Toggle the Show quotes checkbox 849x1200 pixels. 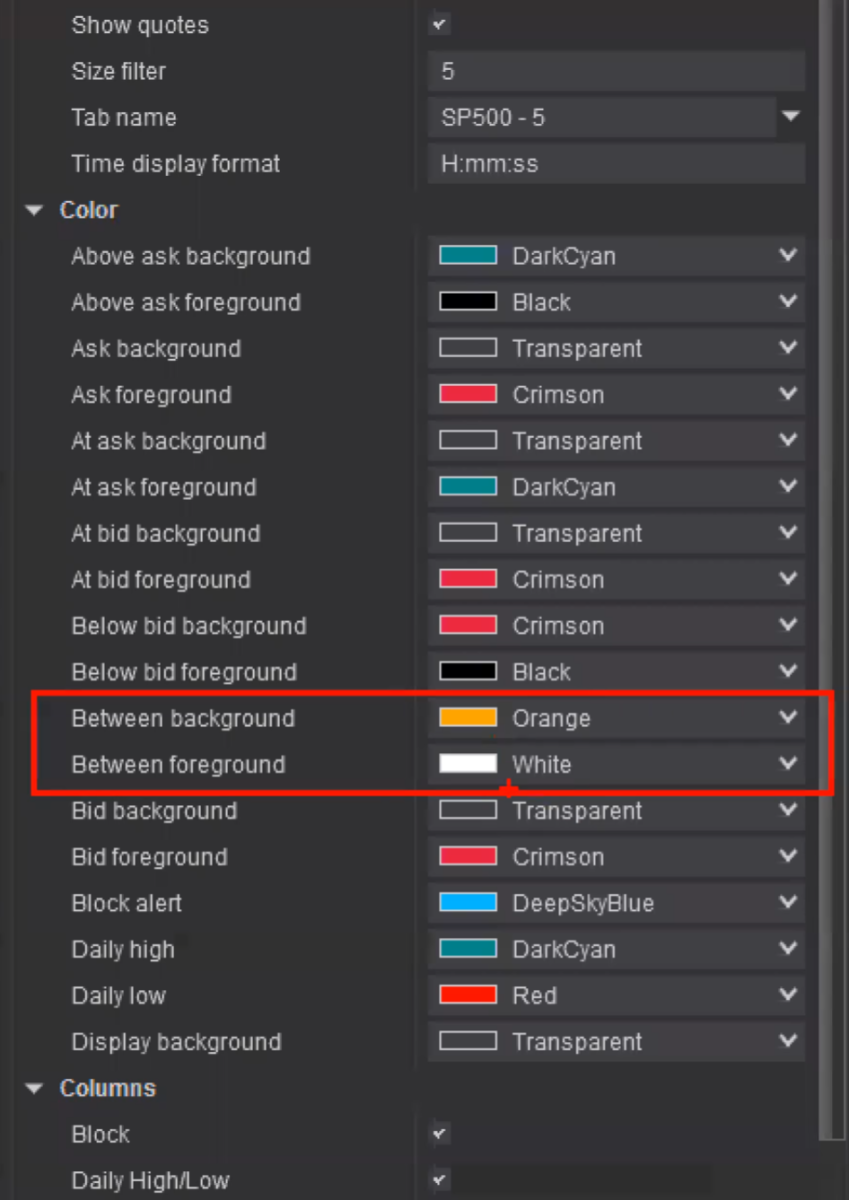(439, 25)
